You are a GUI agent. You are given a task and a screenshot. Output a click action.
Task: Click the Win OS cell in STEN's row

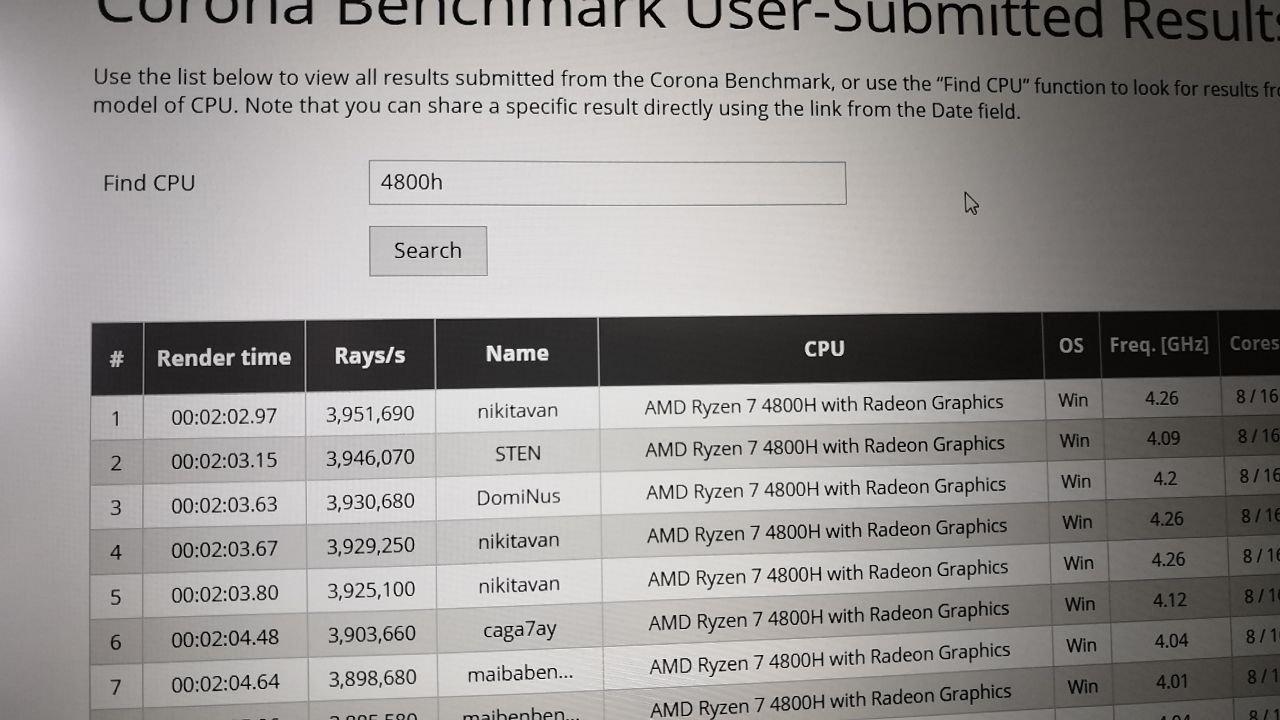pos(1075,440)
